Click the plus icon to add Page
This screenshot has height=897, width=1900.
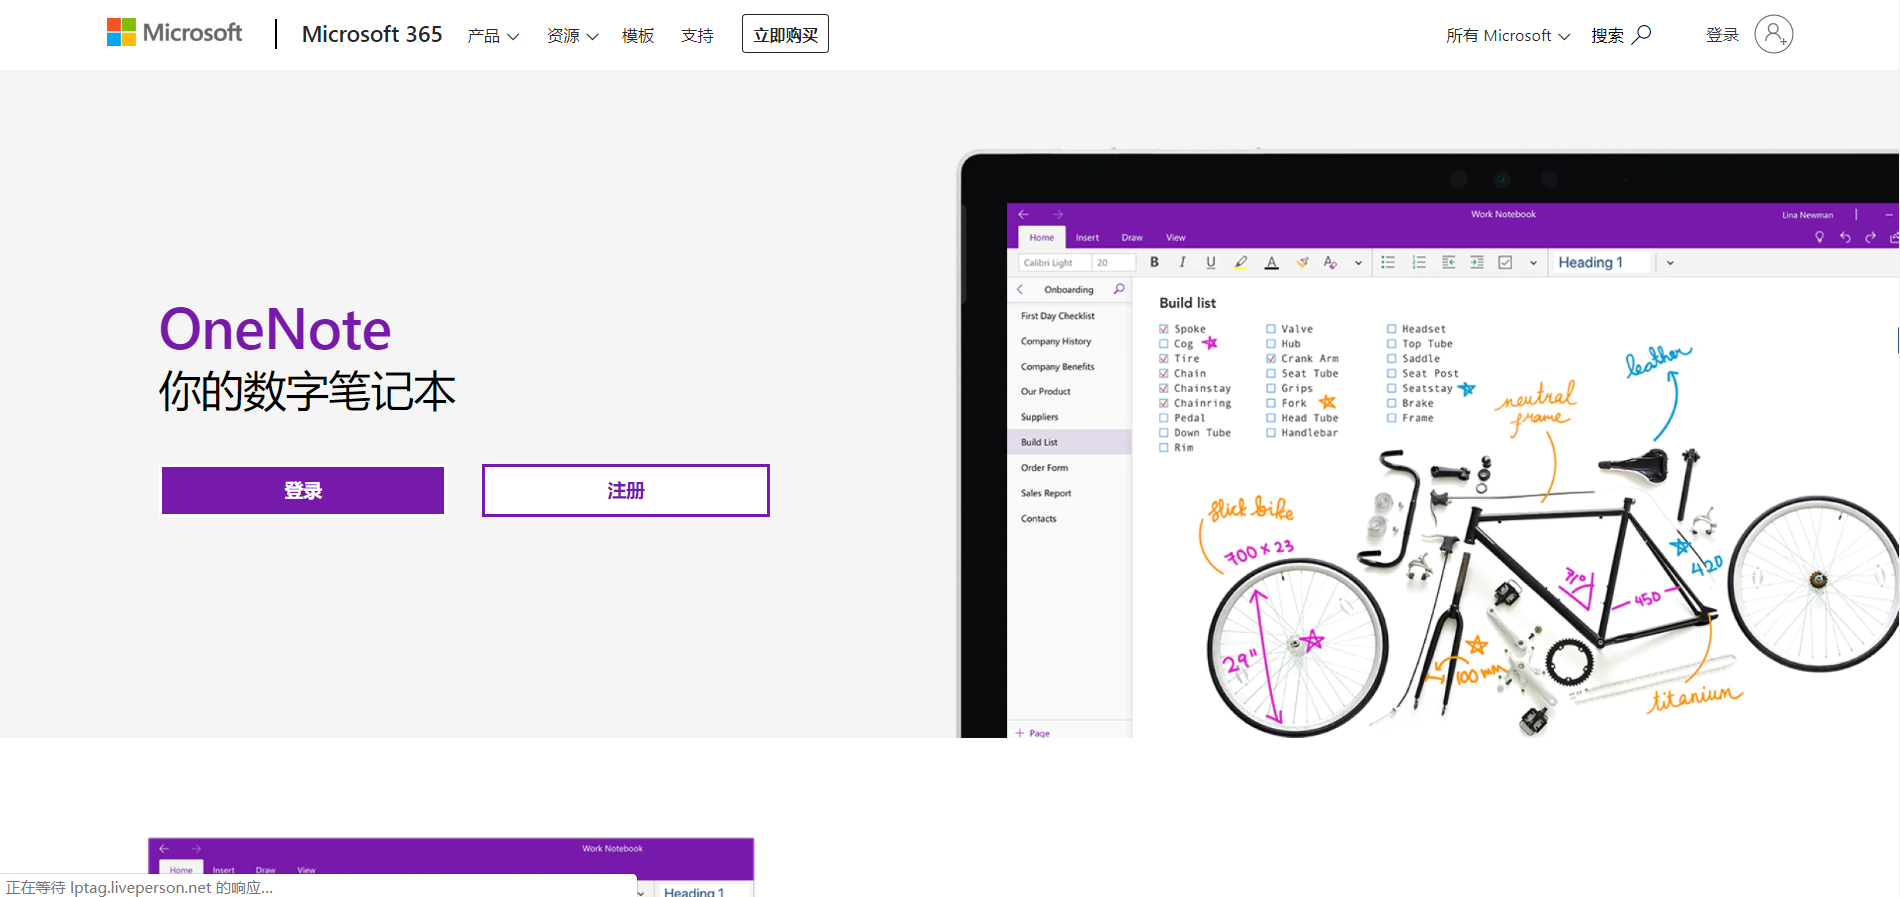tap(1020, 733)
